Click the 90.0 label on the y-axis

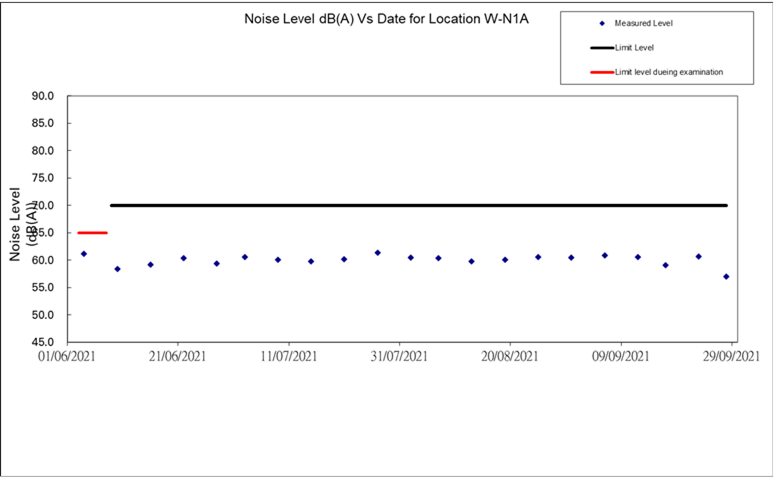(43, 96)
